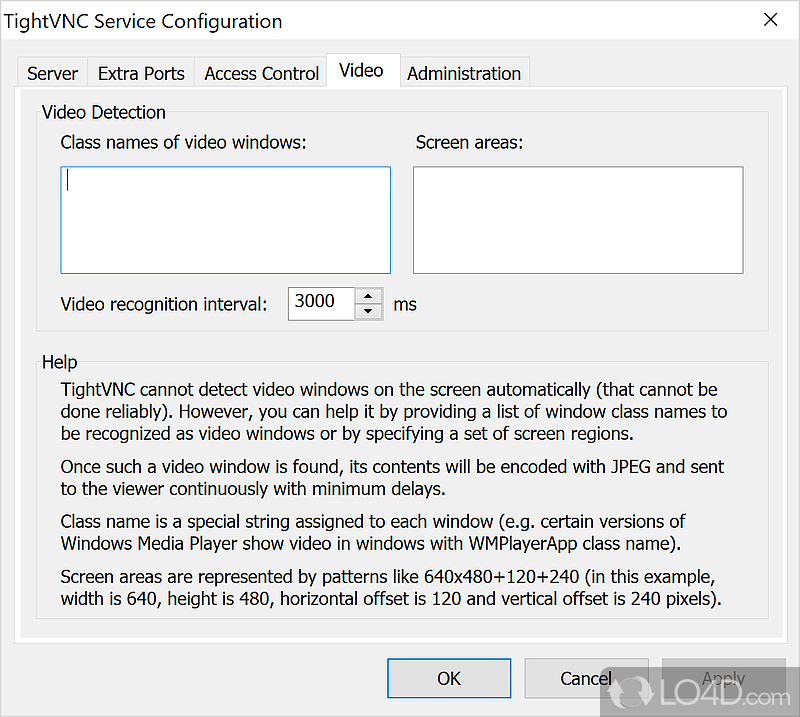Open the Administration tab
800x717 pixels.
(x=464, y=73)
